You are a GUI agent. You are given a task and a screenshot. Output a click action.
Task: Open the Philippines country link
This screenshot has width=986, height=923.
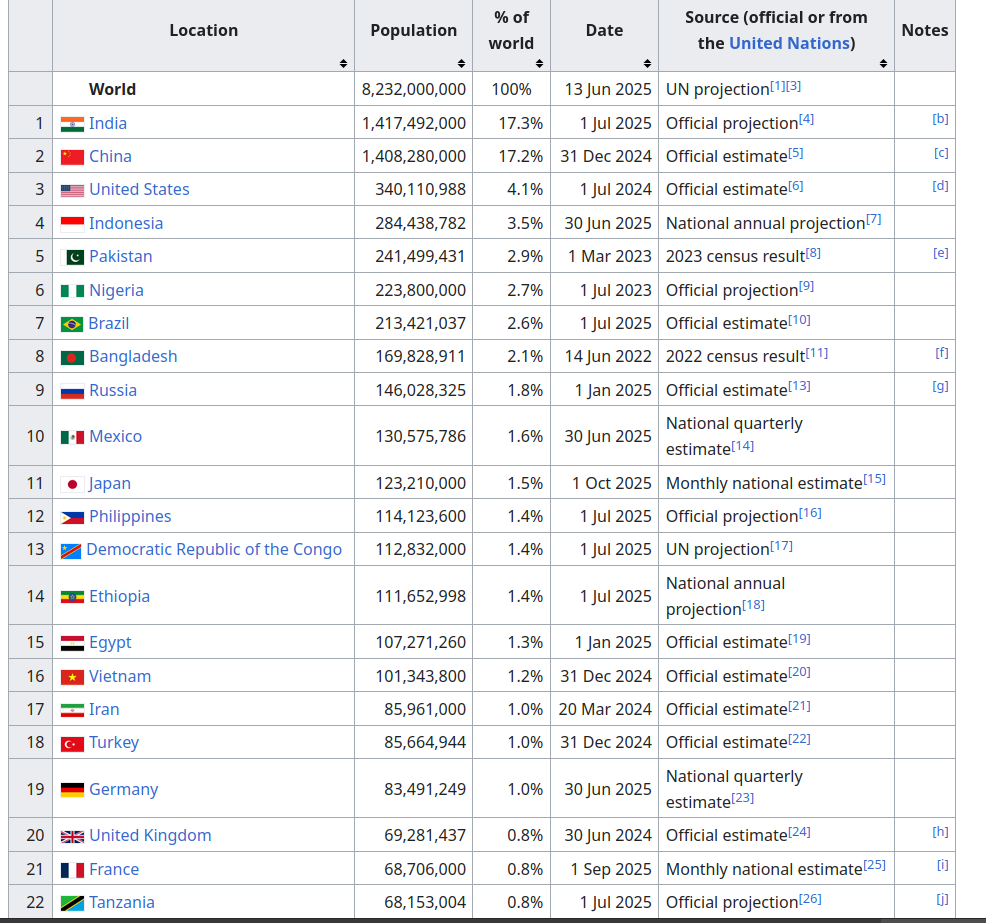pyautogui.click(x=130, y=516)
